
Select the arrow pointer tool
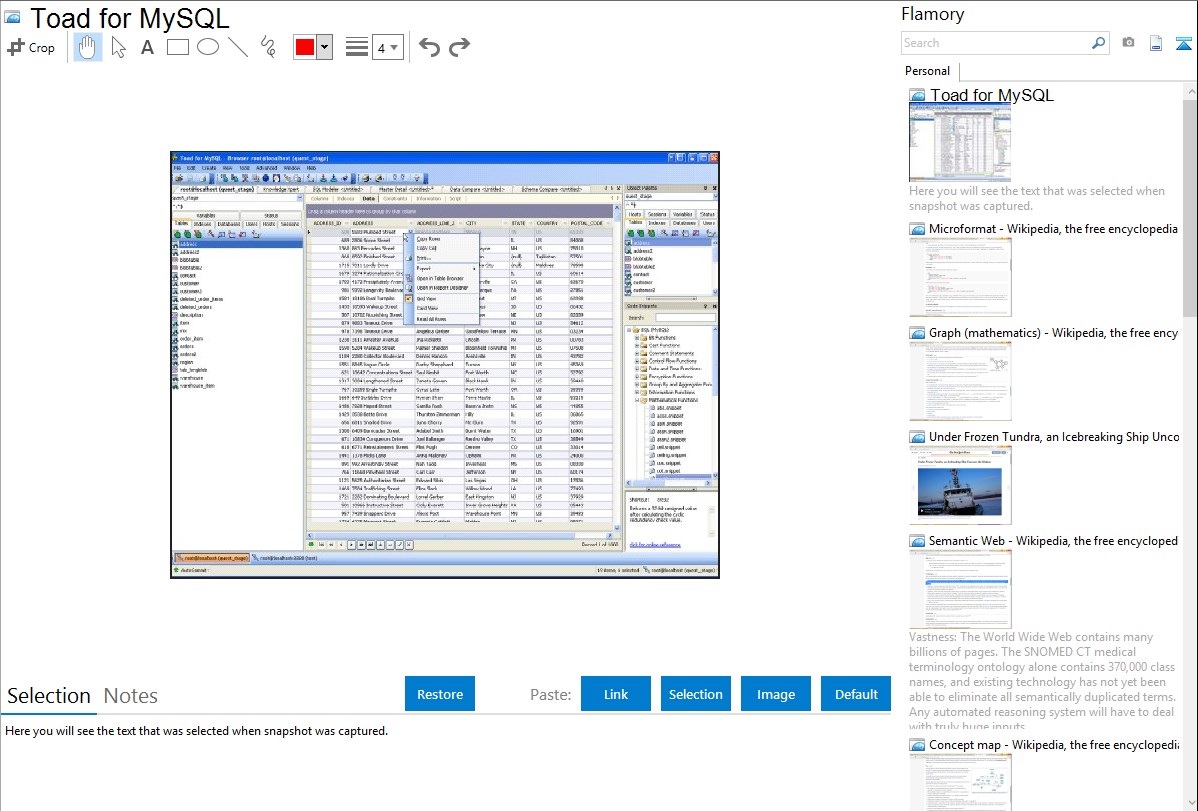tap(118, 47)
